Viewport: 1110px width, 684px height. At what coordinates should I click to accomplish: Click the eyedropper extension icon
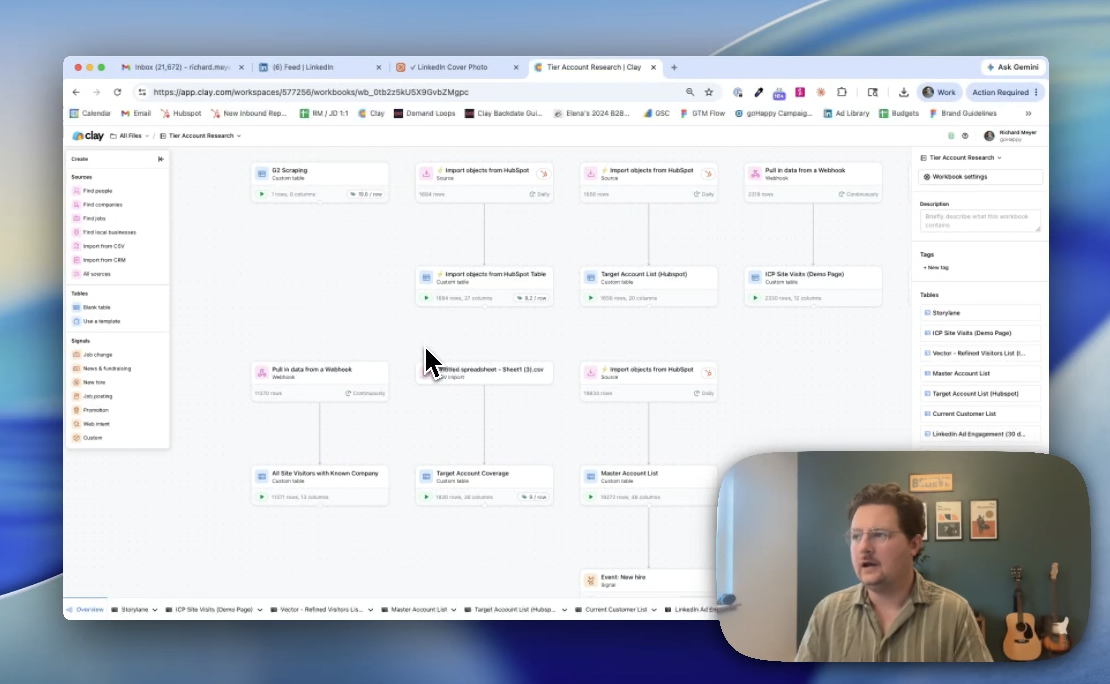[758, 92]
